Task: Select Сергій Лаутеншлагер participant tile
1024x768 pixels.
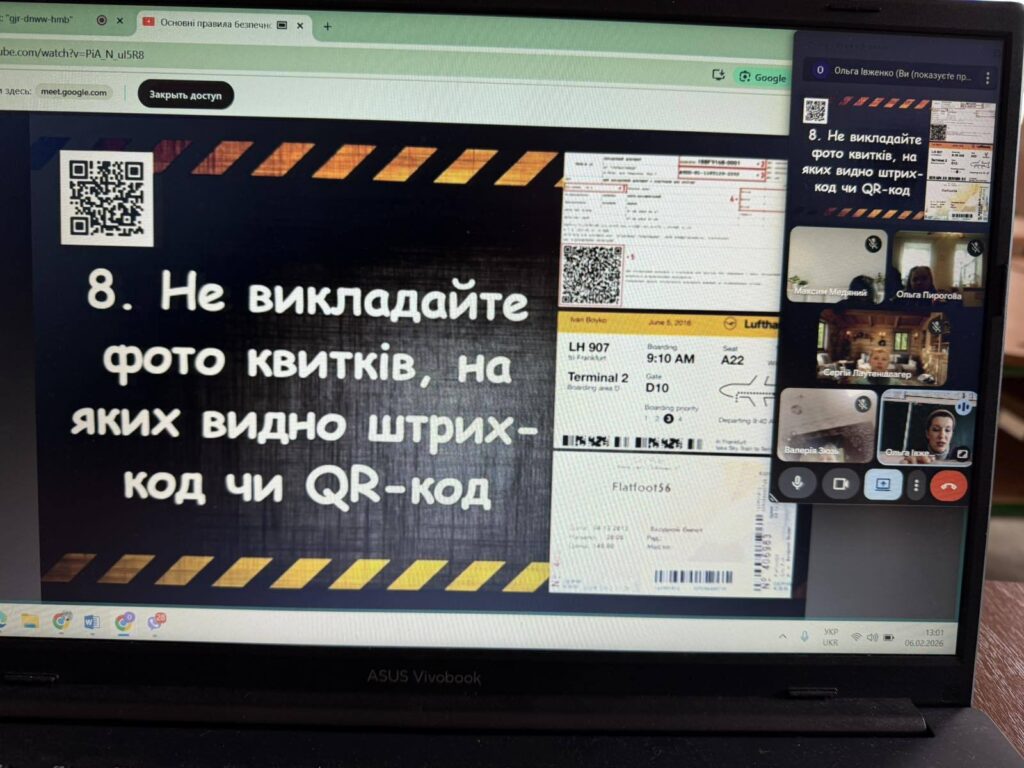Action: pyautogui.click(x=883, y=347)
